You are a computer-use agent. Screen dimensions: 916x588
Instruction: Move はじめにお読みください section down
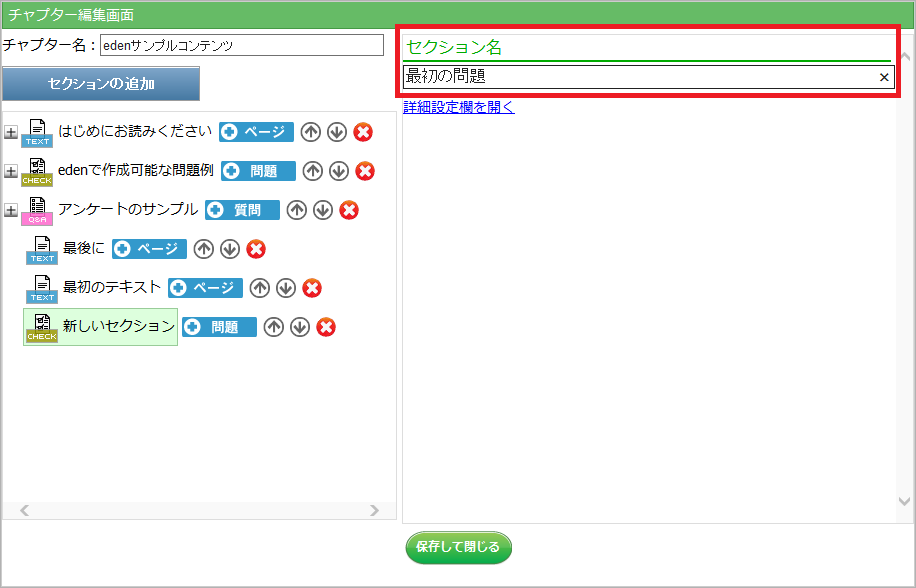336,132
